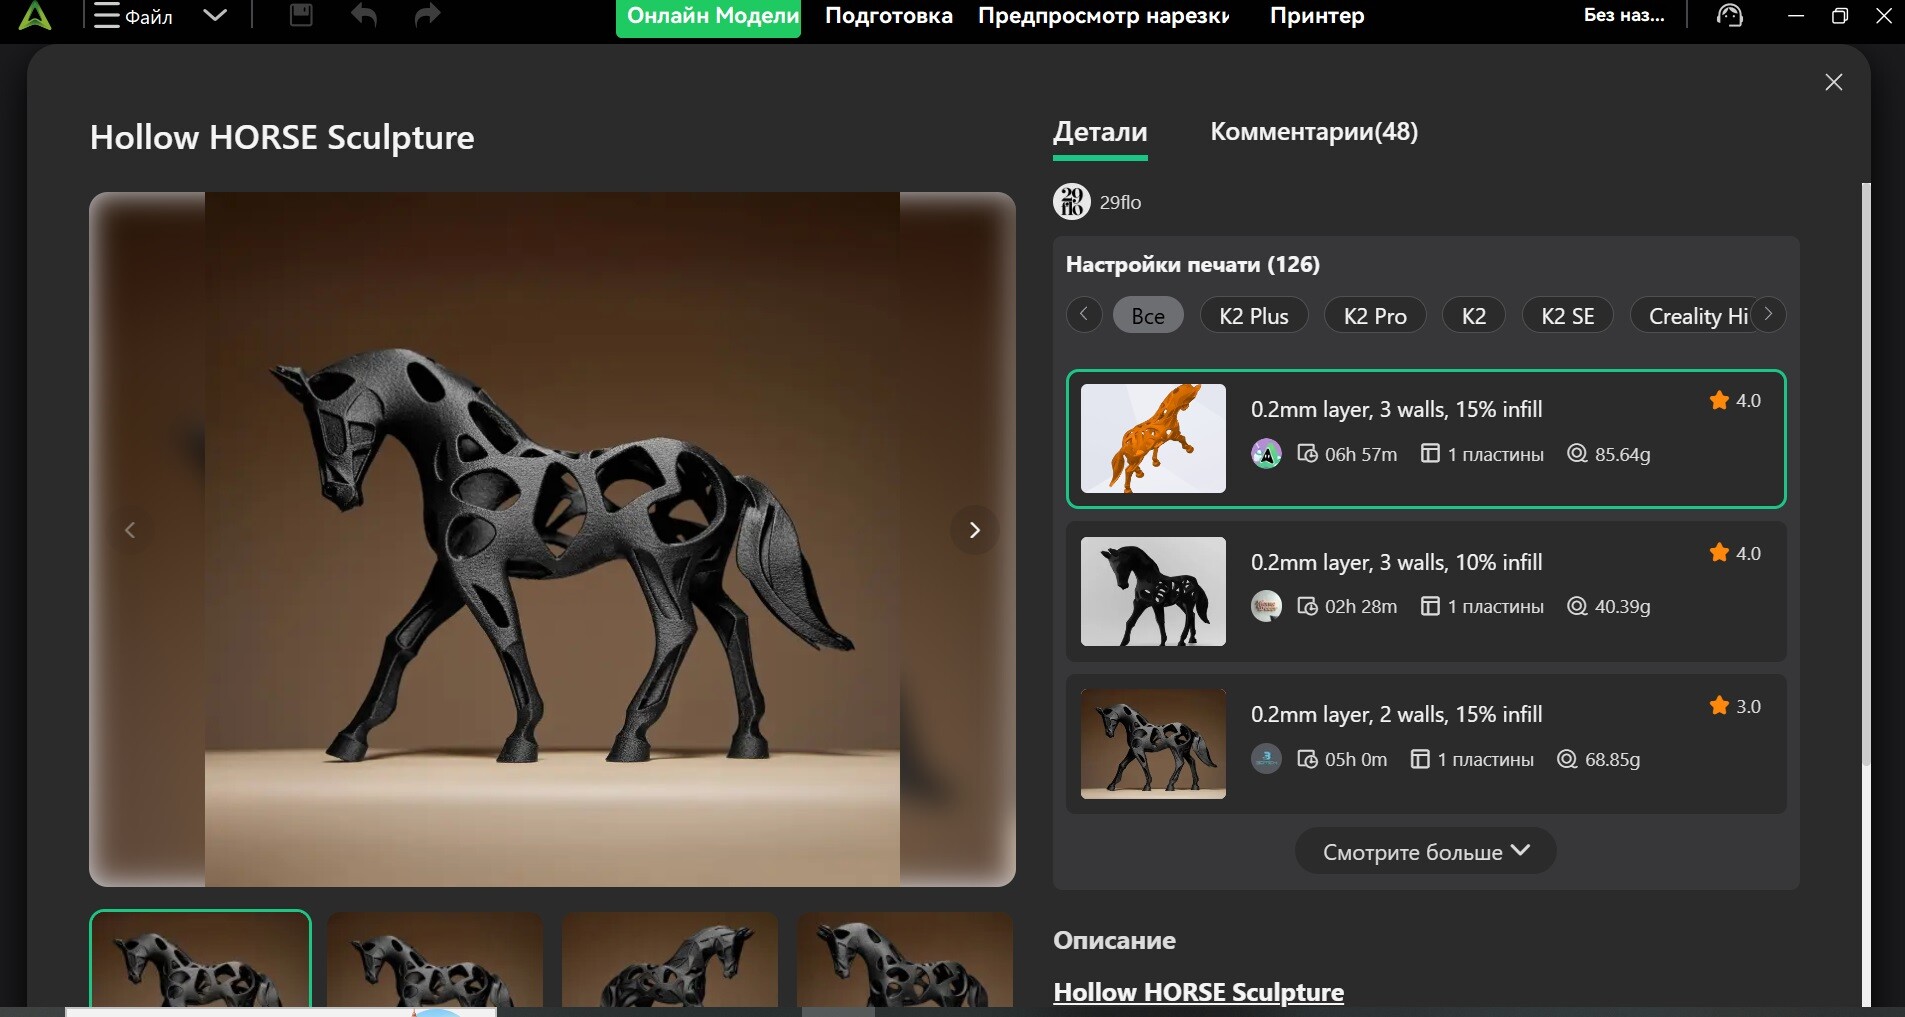Click the filament weight icon beside 40.39g
Screen dimensions: 1905x1017
1577,606
